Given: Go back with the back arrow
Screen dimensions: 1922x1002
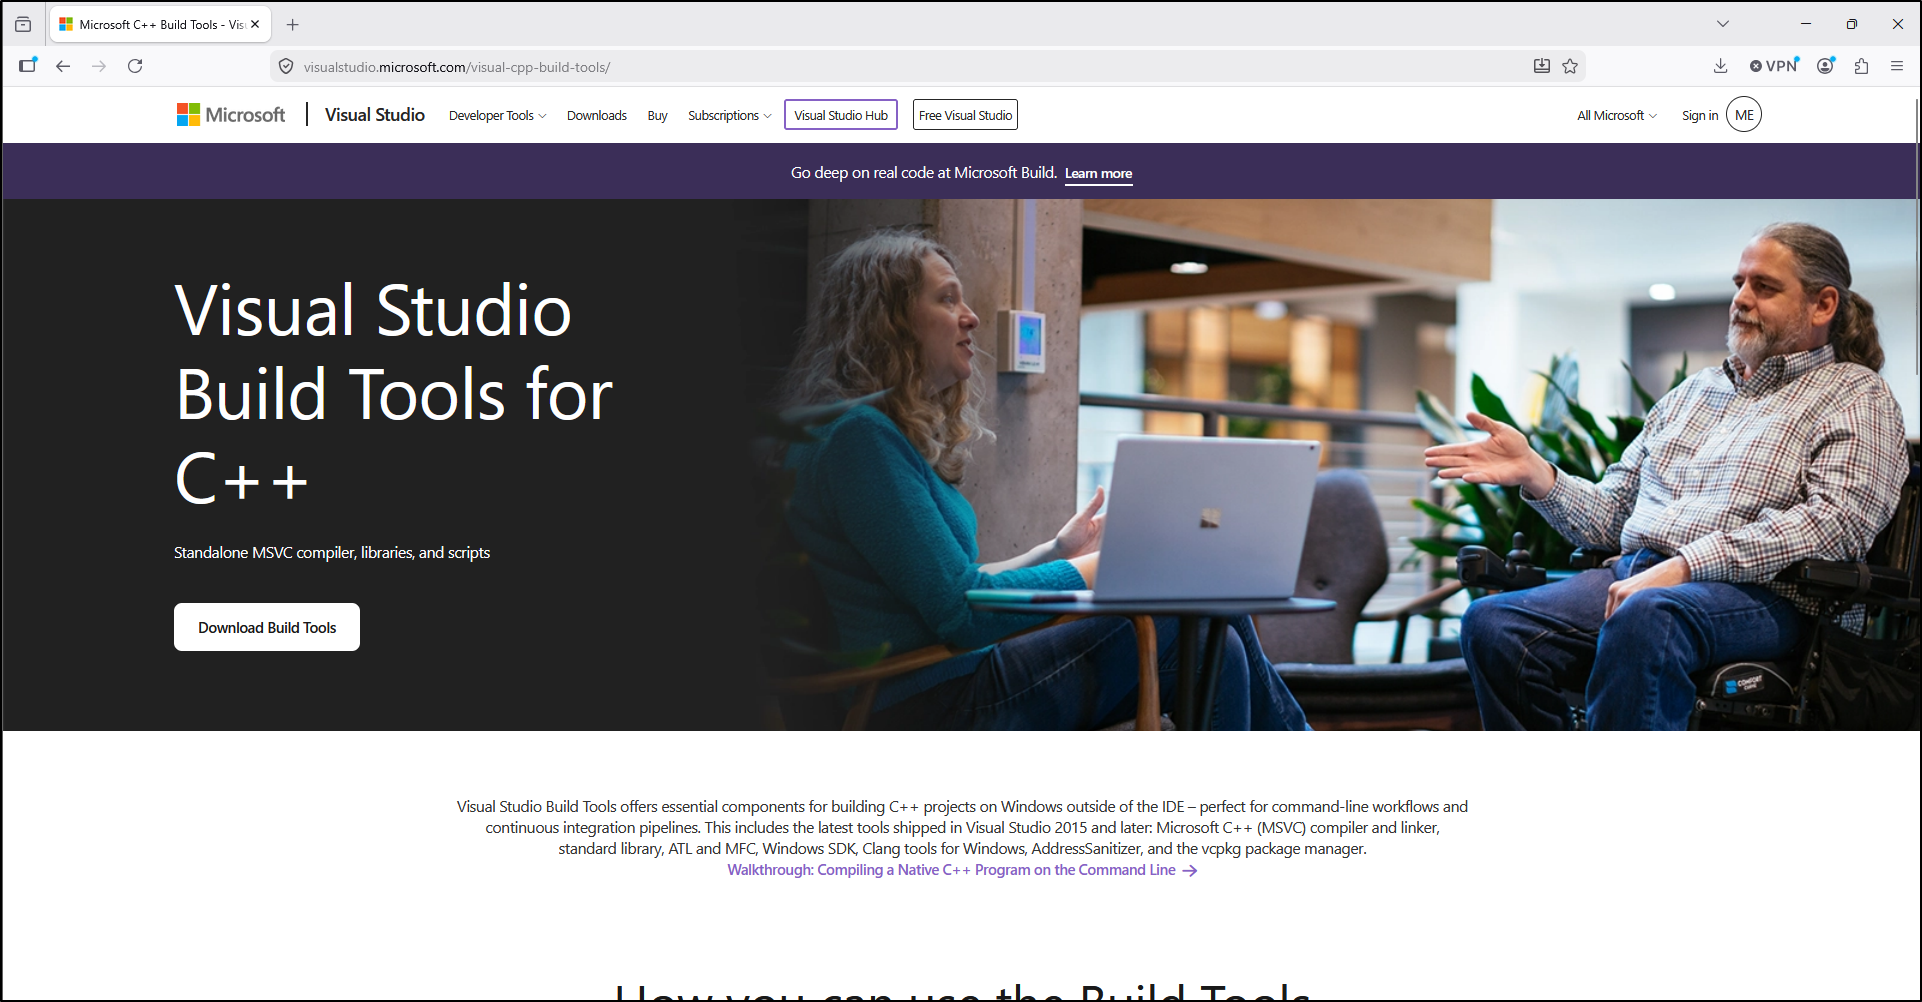Looking at the screenshot, I should [63, 66].
